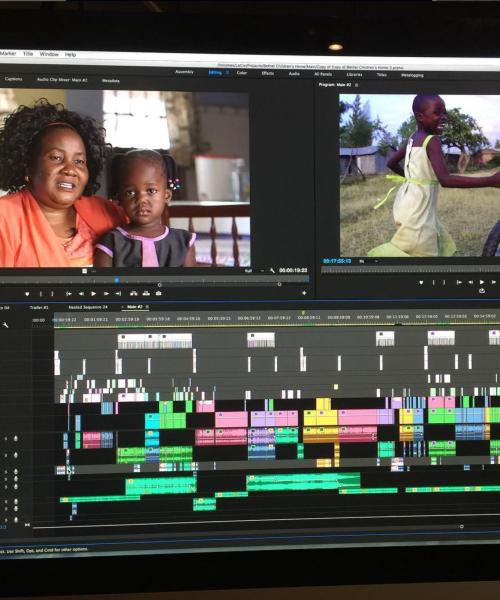Open Source monitor wrench settings
The width and height of the screenshot is (500, 600).
coord(272,271)
